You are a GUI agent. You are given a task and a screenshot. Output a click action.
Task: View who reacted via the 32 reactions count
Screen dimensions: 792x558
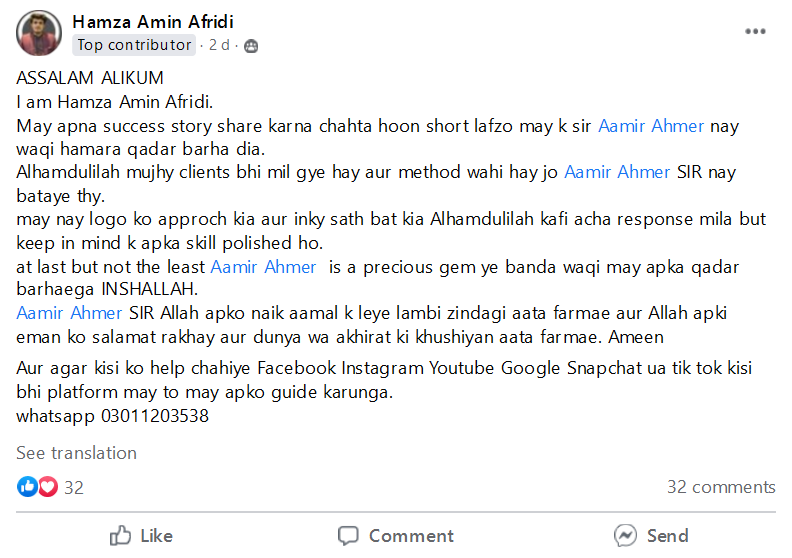[74, 488]
